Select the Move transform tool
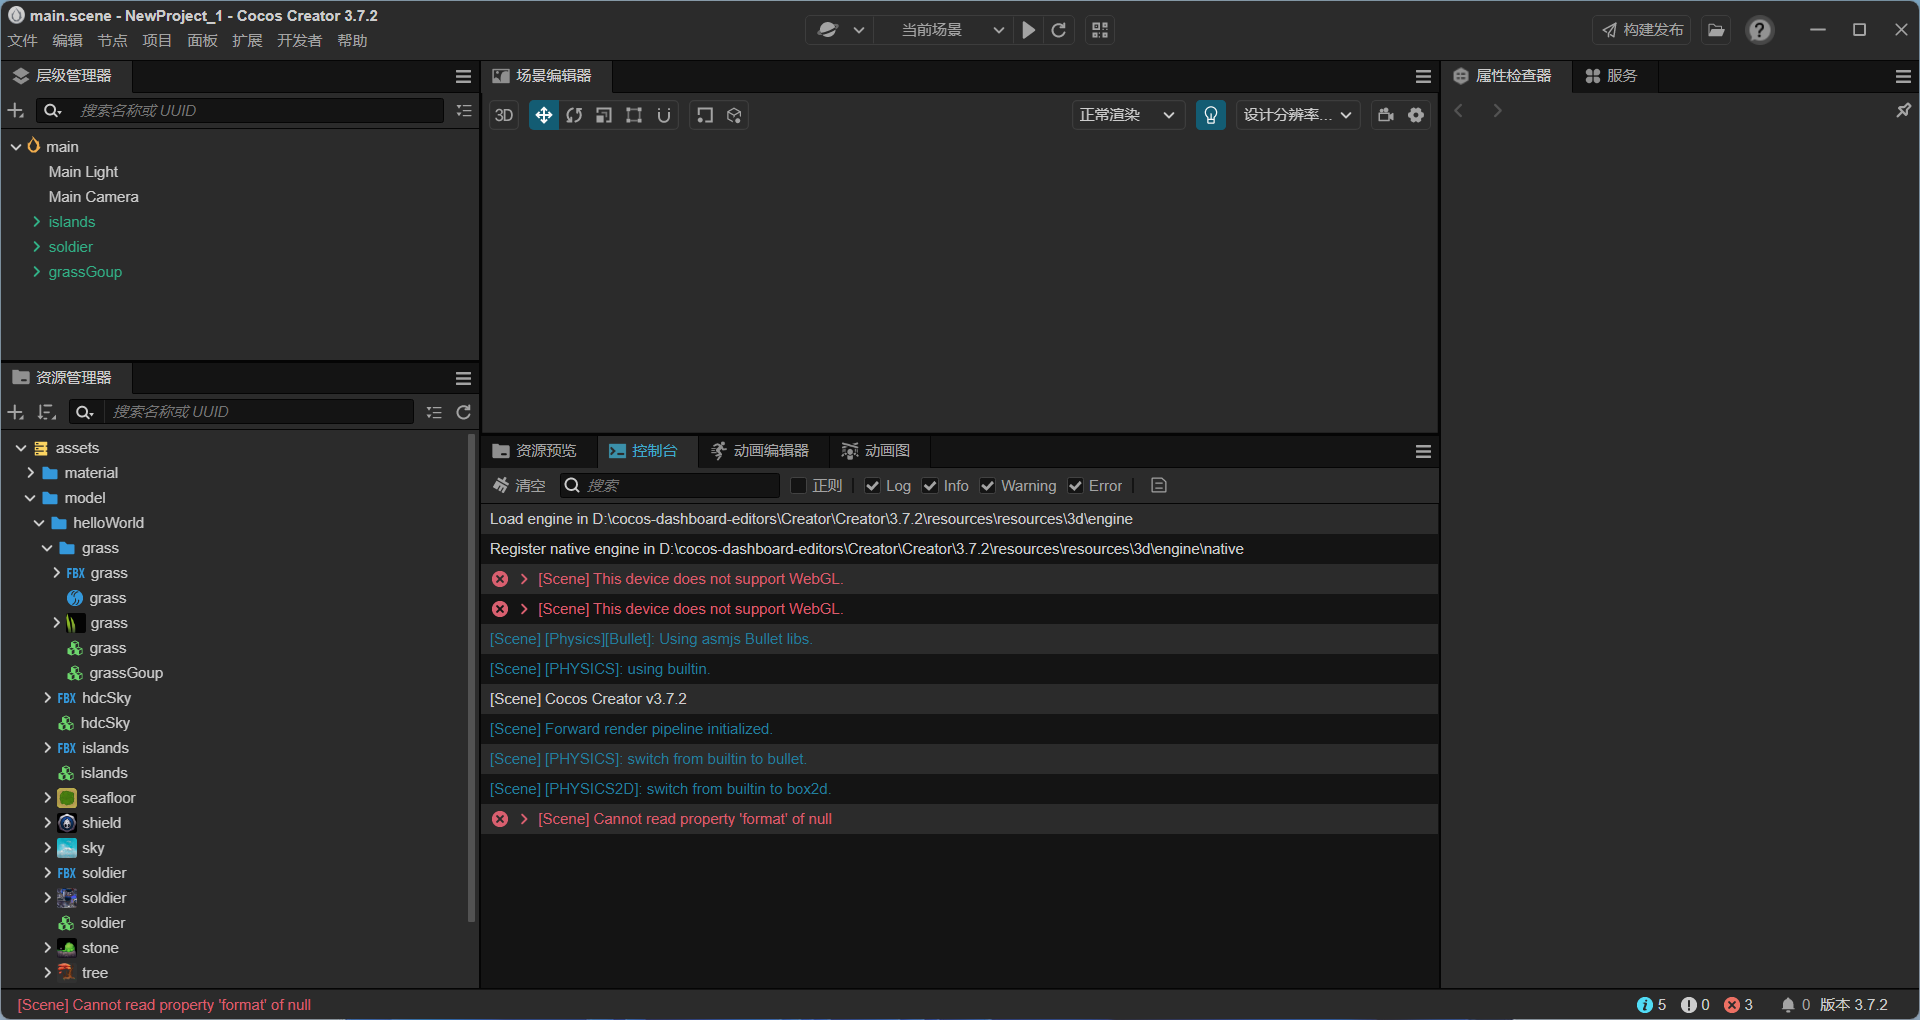This screenshot has width=1920, height=1020. (543, 115)
